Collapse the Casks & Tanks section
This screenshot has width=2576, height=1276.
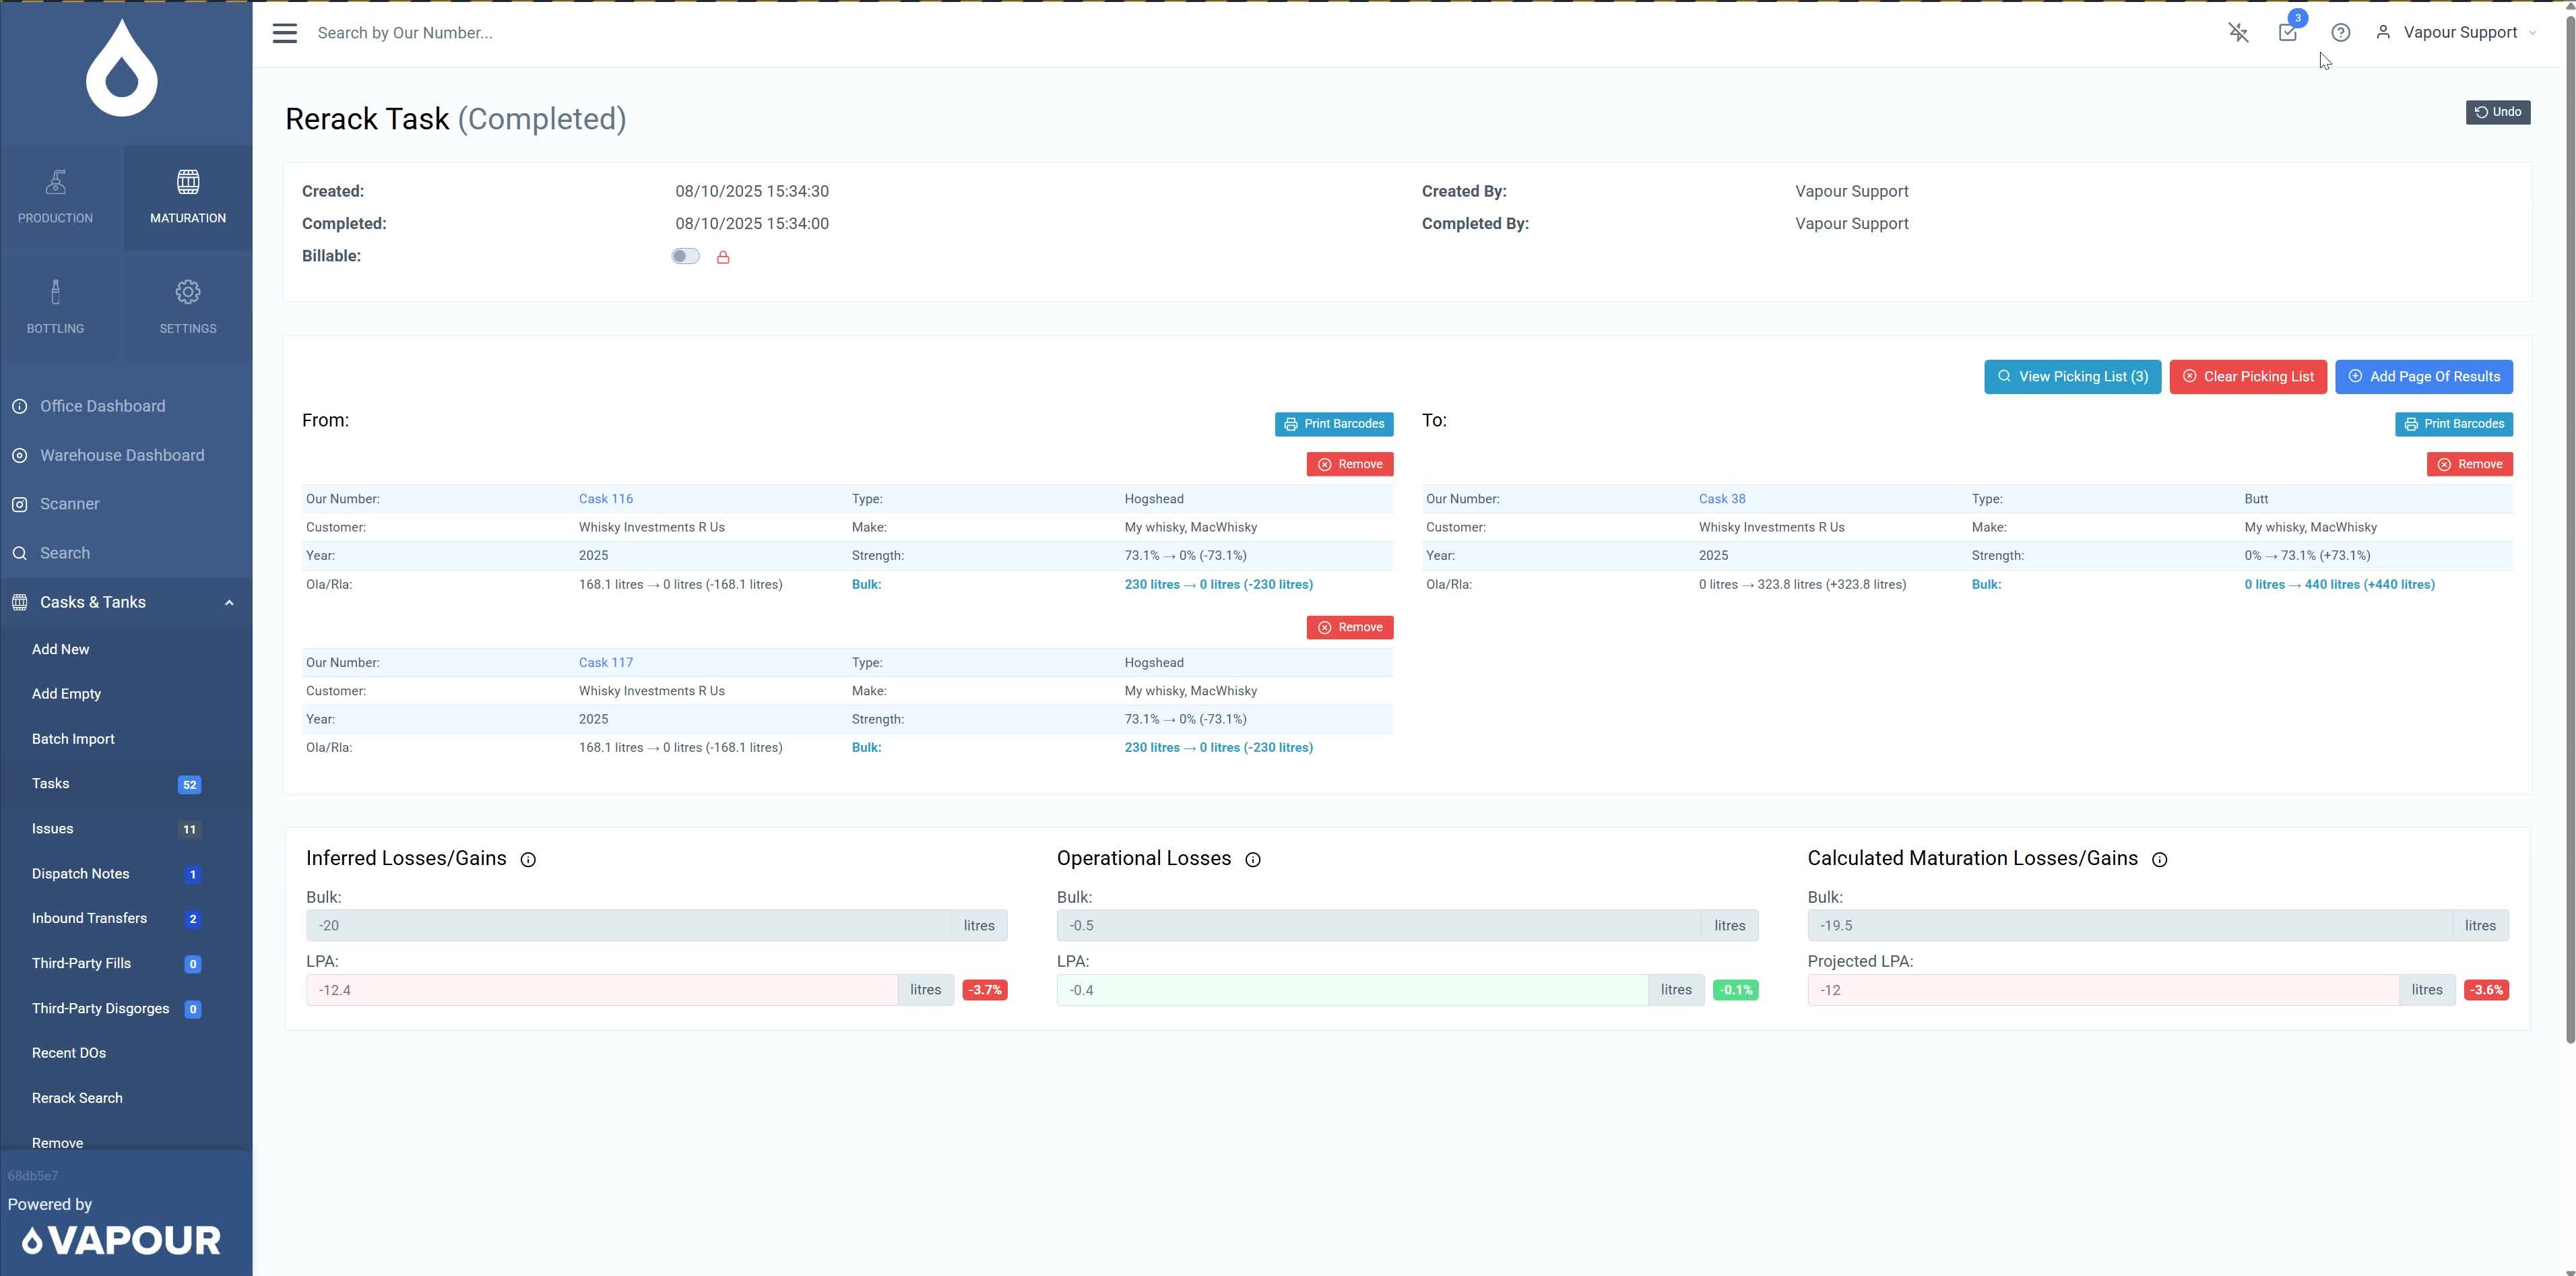click(x=229, y=603)
